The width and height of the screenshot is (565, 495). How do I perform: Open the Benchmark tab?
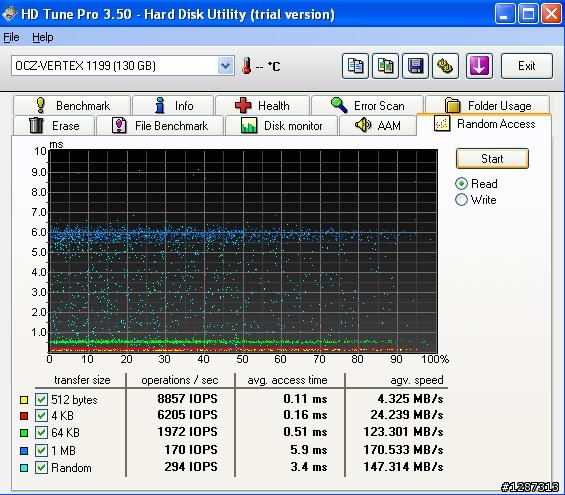[x=72, y=106]
